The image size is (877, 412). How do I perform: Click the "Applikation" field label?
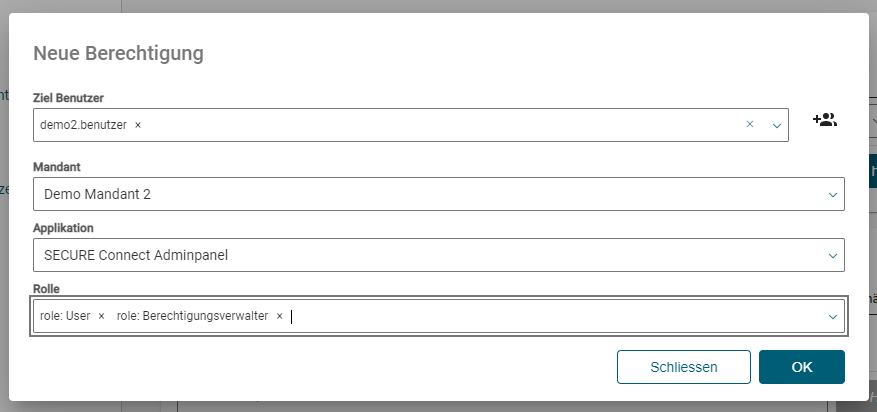tap(63, 228)
